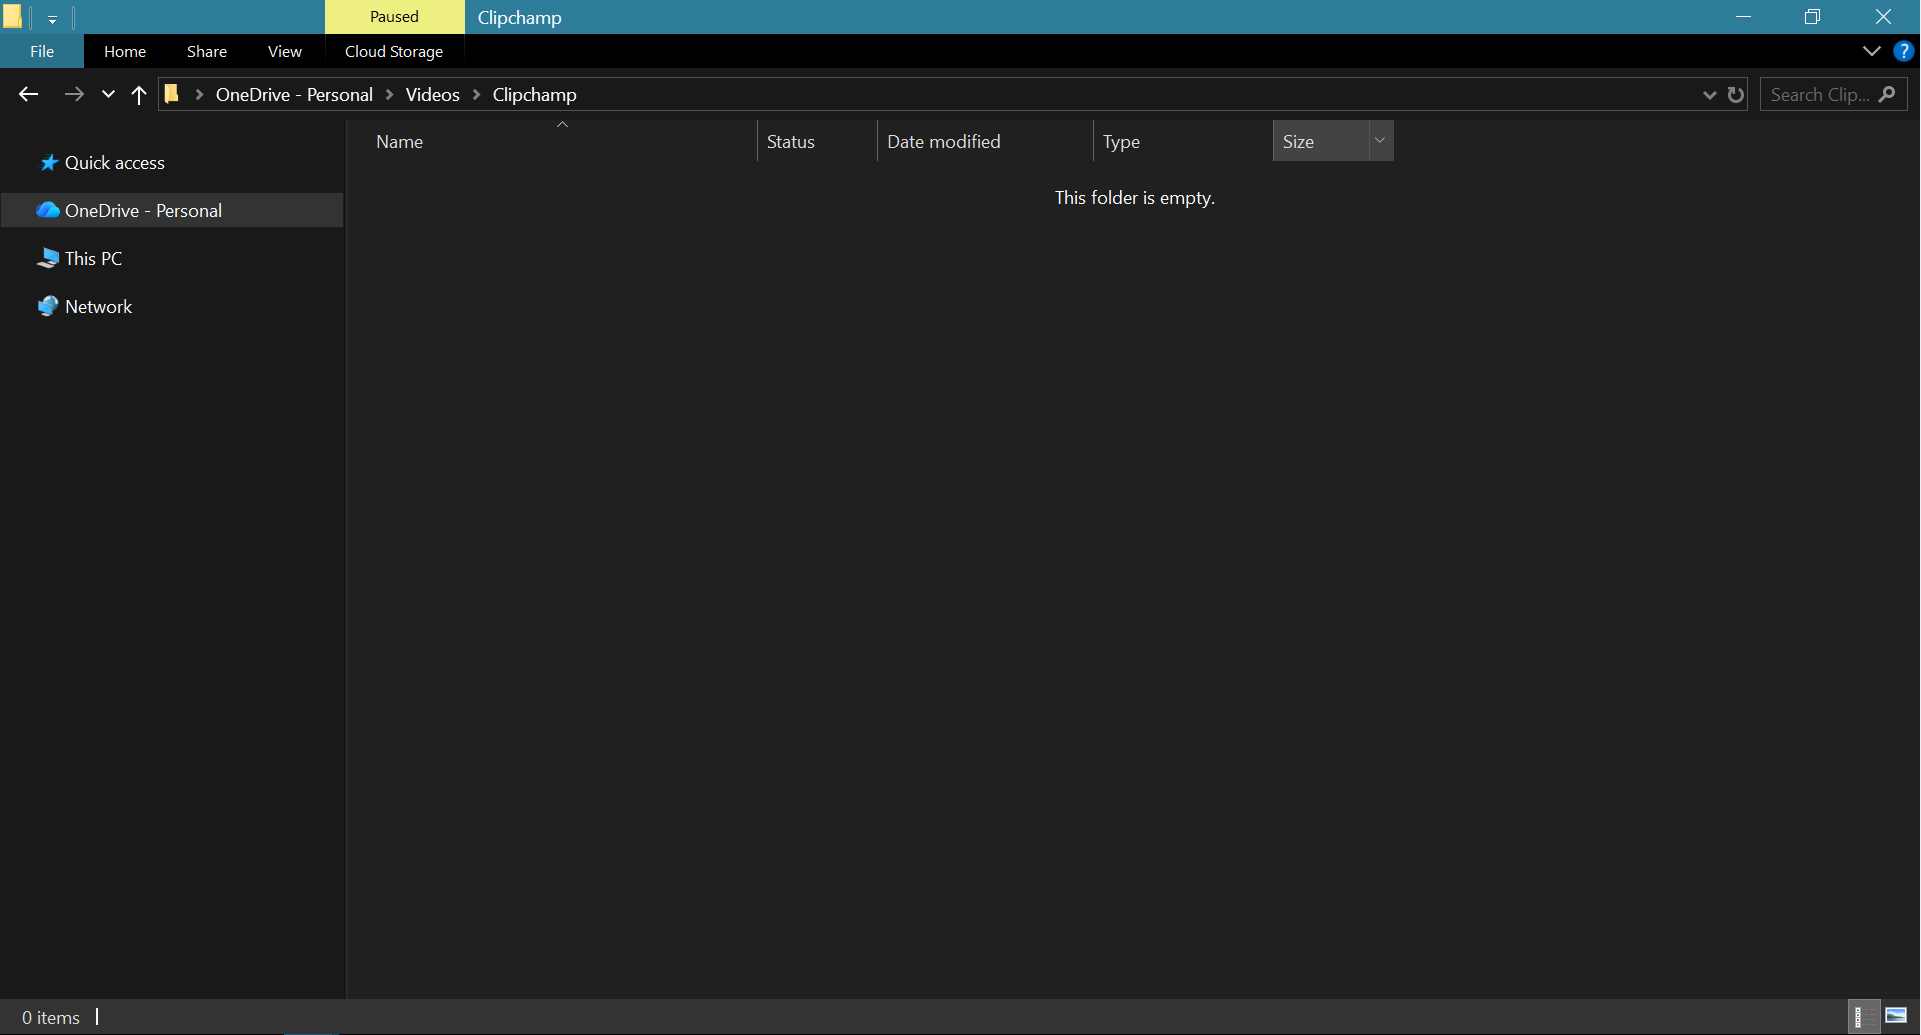The height and width of the screenshot is (1035, 1921).
Task: Open the File Explorer Help icon
Action: point(1903,51)
